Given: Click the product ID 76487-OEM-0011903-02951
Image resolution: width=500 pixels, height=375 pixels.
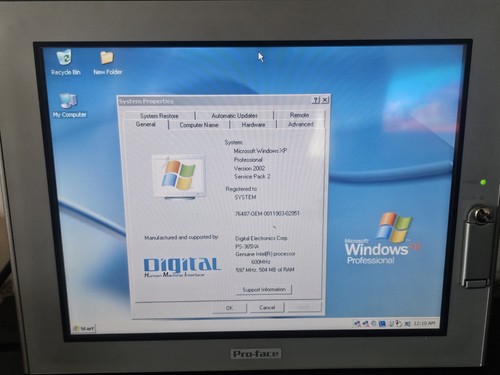Looking at the screenshot, I should pos(267,213).
